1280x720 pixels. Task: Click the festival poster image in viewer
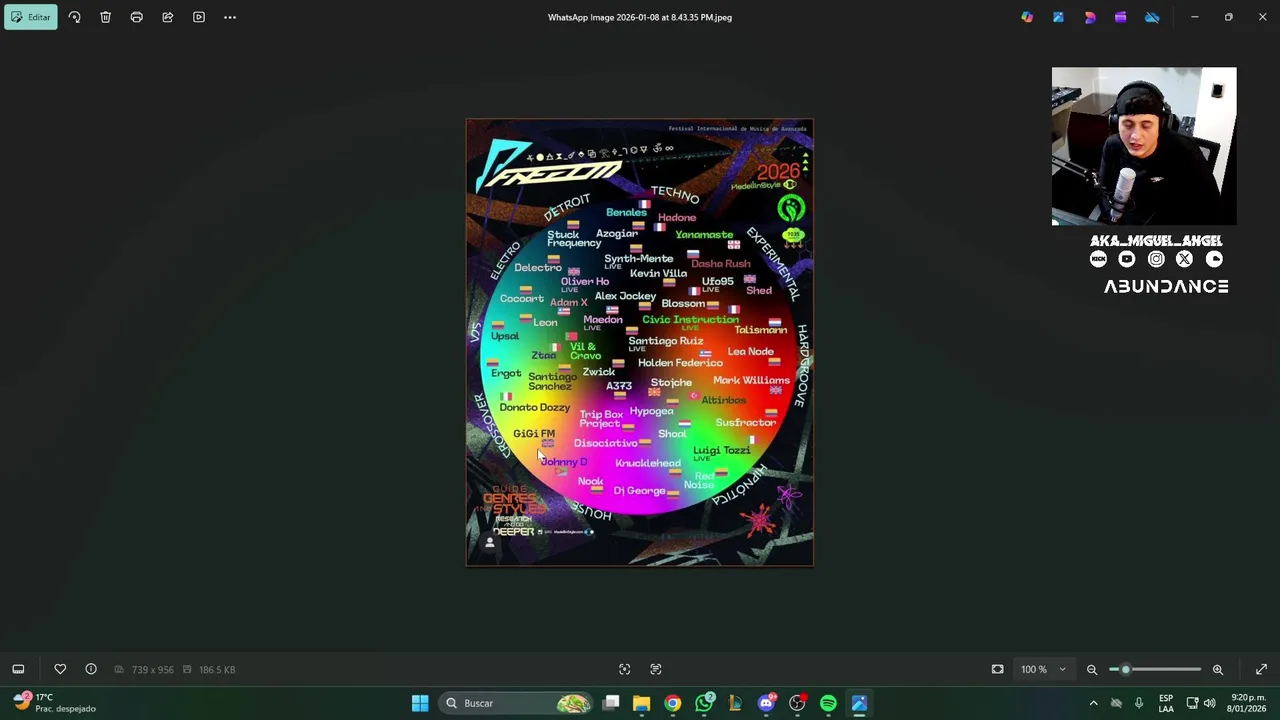coord(640,342)
